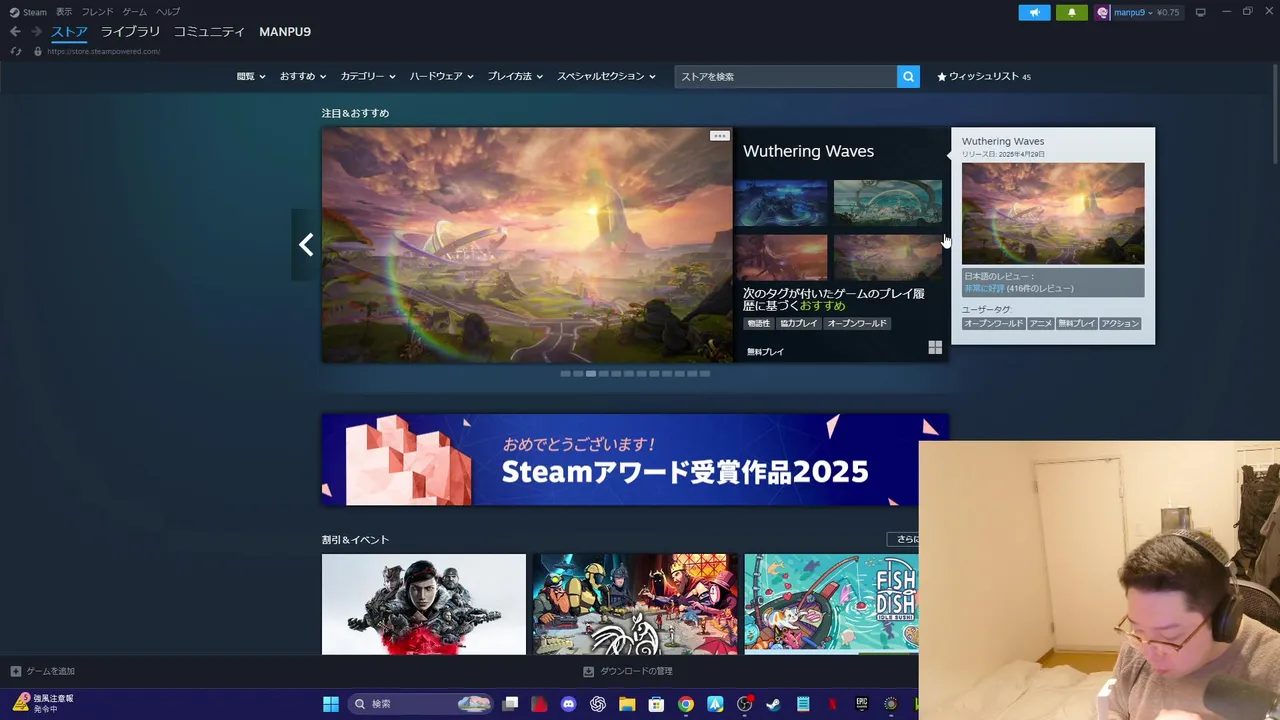1280x720 pixels.
Task: Expand the ハードウェア dropdown menu
Action: pos(441,76)
